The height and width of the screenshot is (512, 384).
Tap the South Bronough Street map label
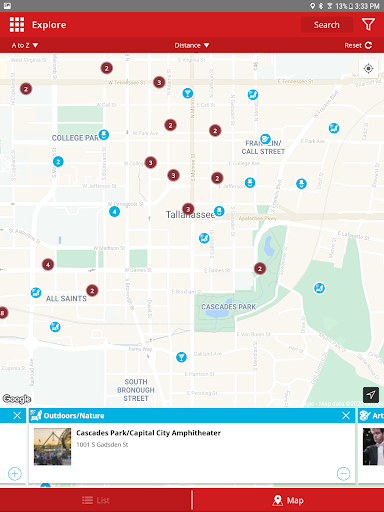(136, 390)
